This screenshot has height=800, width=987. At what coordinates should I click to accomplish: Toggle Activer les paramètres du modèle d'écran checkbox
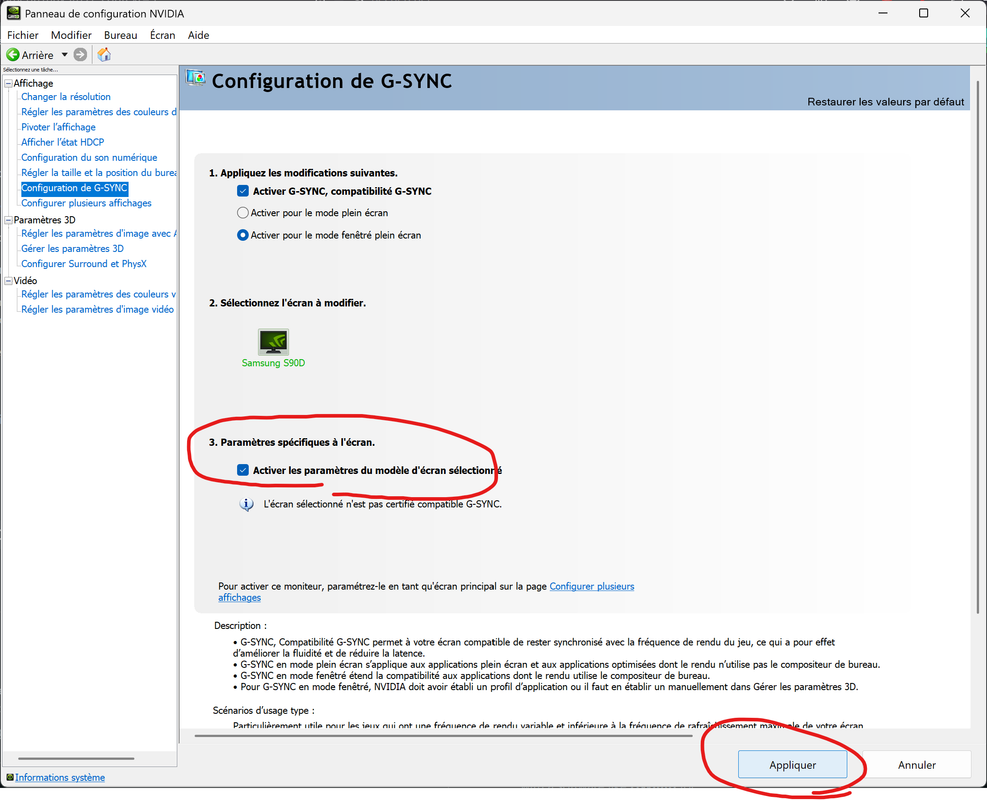[x=243, y=470]
